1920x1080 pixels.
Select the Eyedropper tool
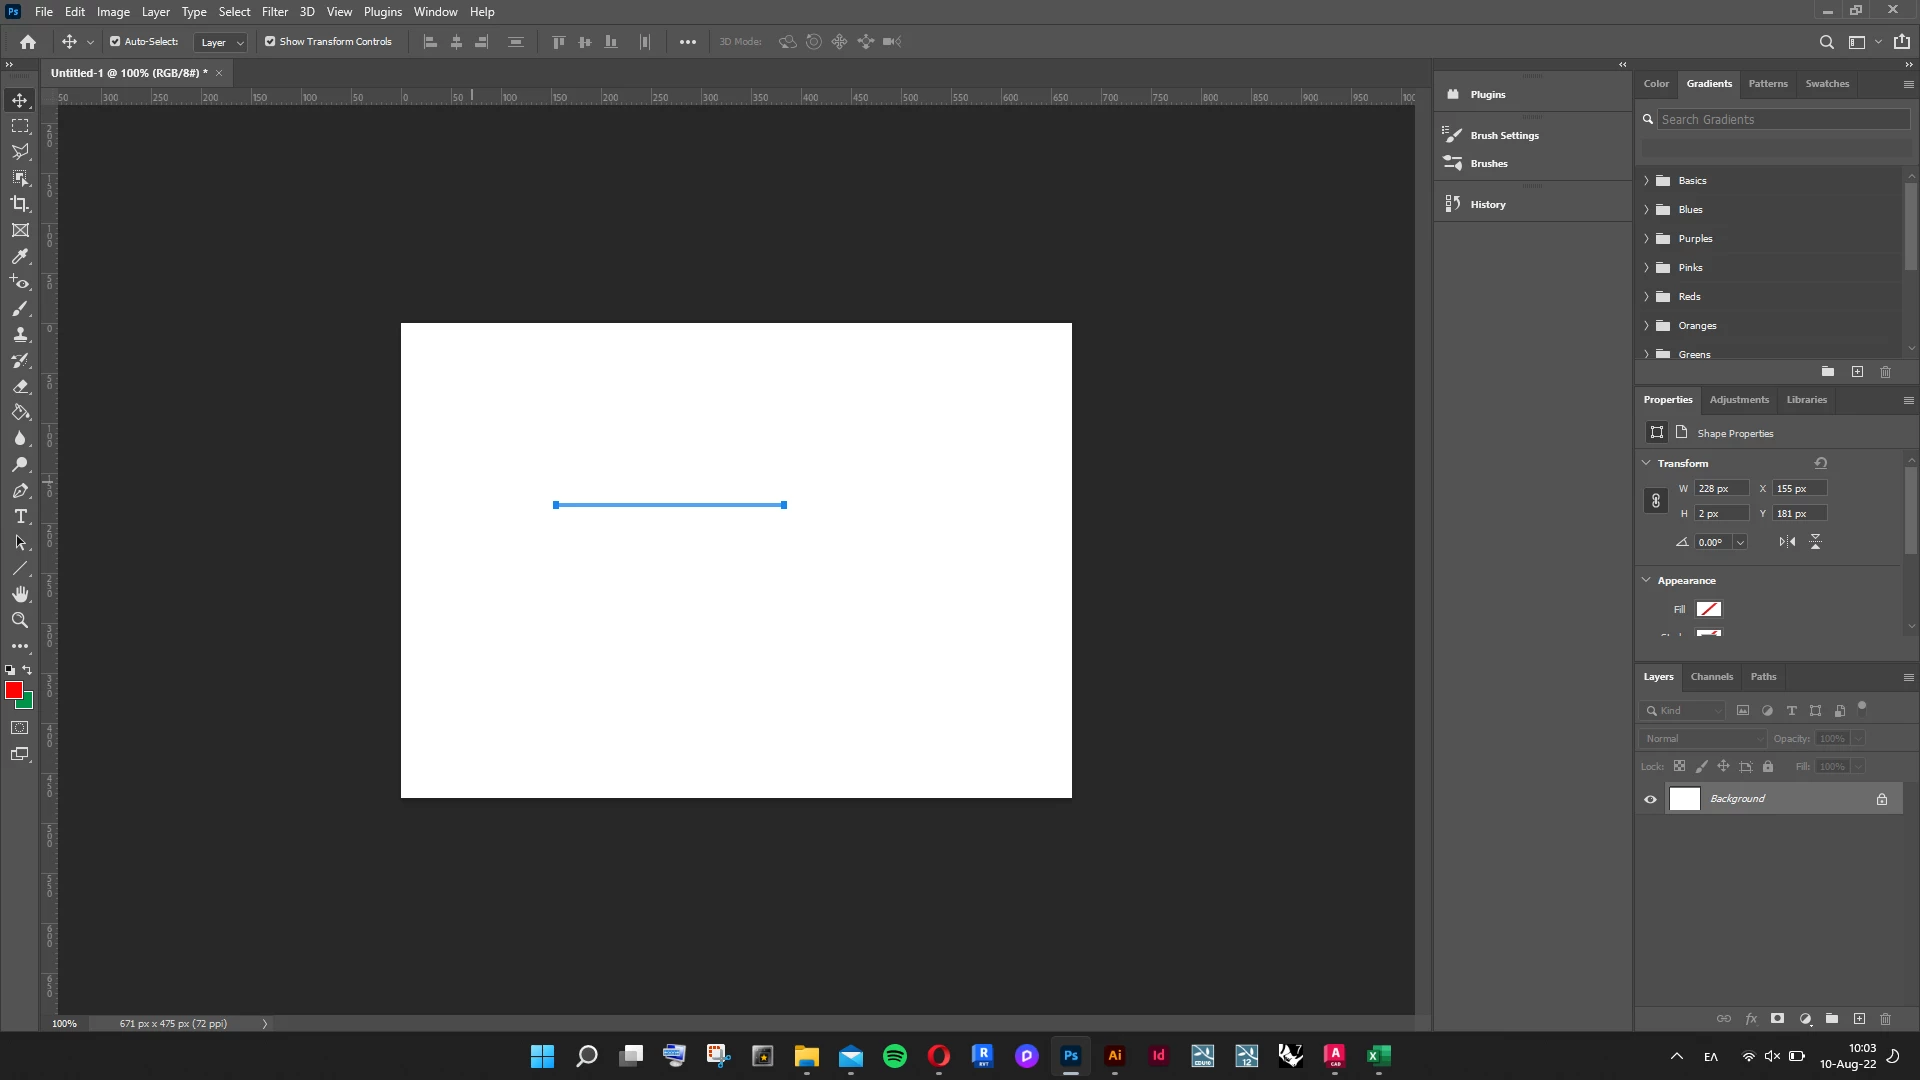click(x=20, y=257)
